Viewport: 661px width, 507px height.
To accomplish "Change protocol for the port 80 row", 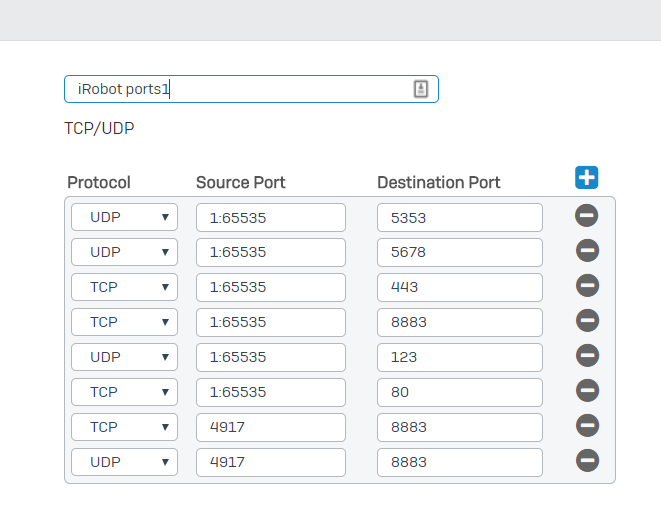I will [124, 392].
